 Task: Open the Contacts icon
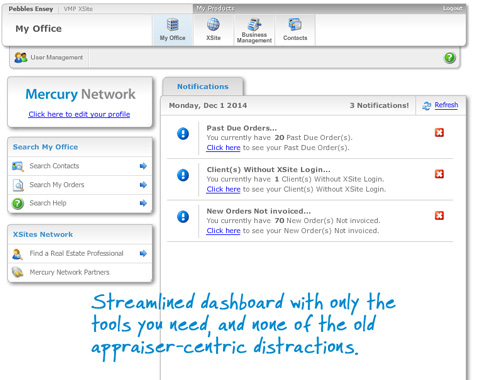[295, 25]
